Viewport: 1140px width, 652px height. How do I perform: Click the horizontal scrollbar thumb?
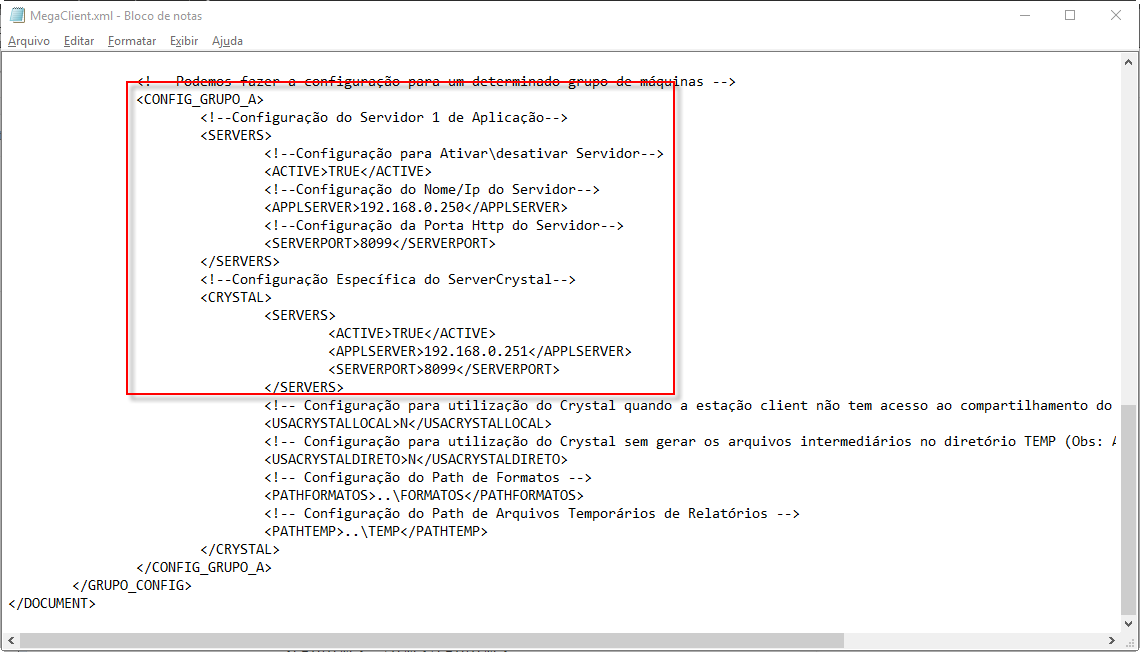(430, 640)
